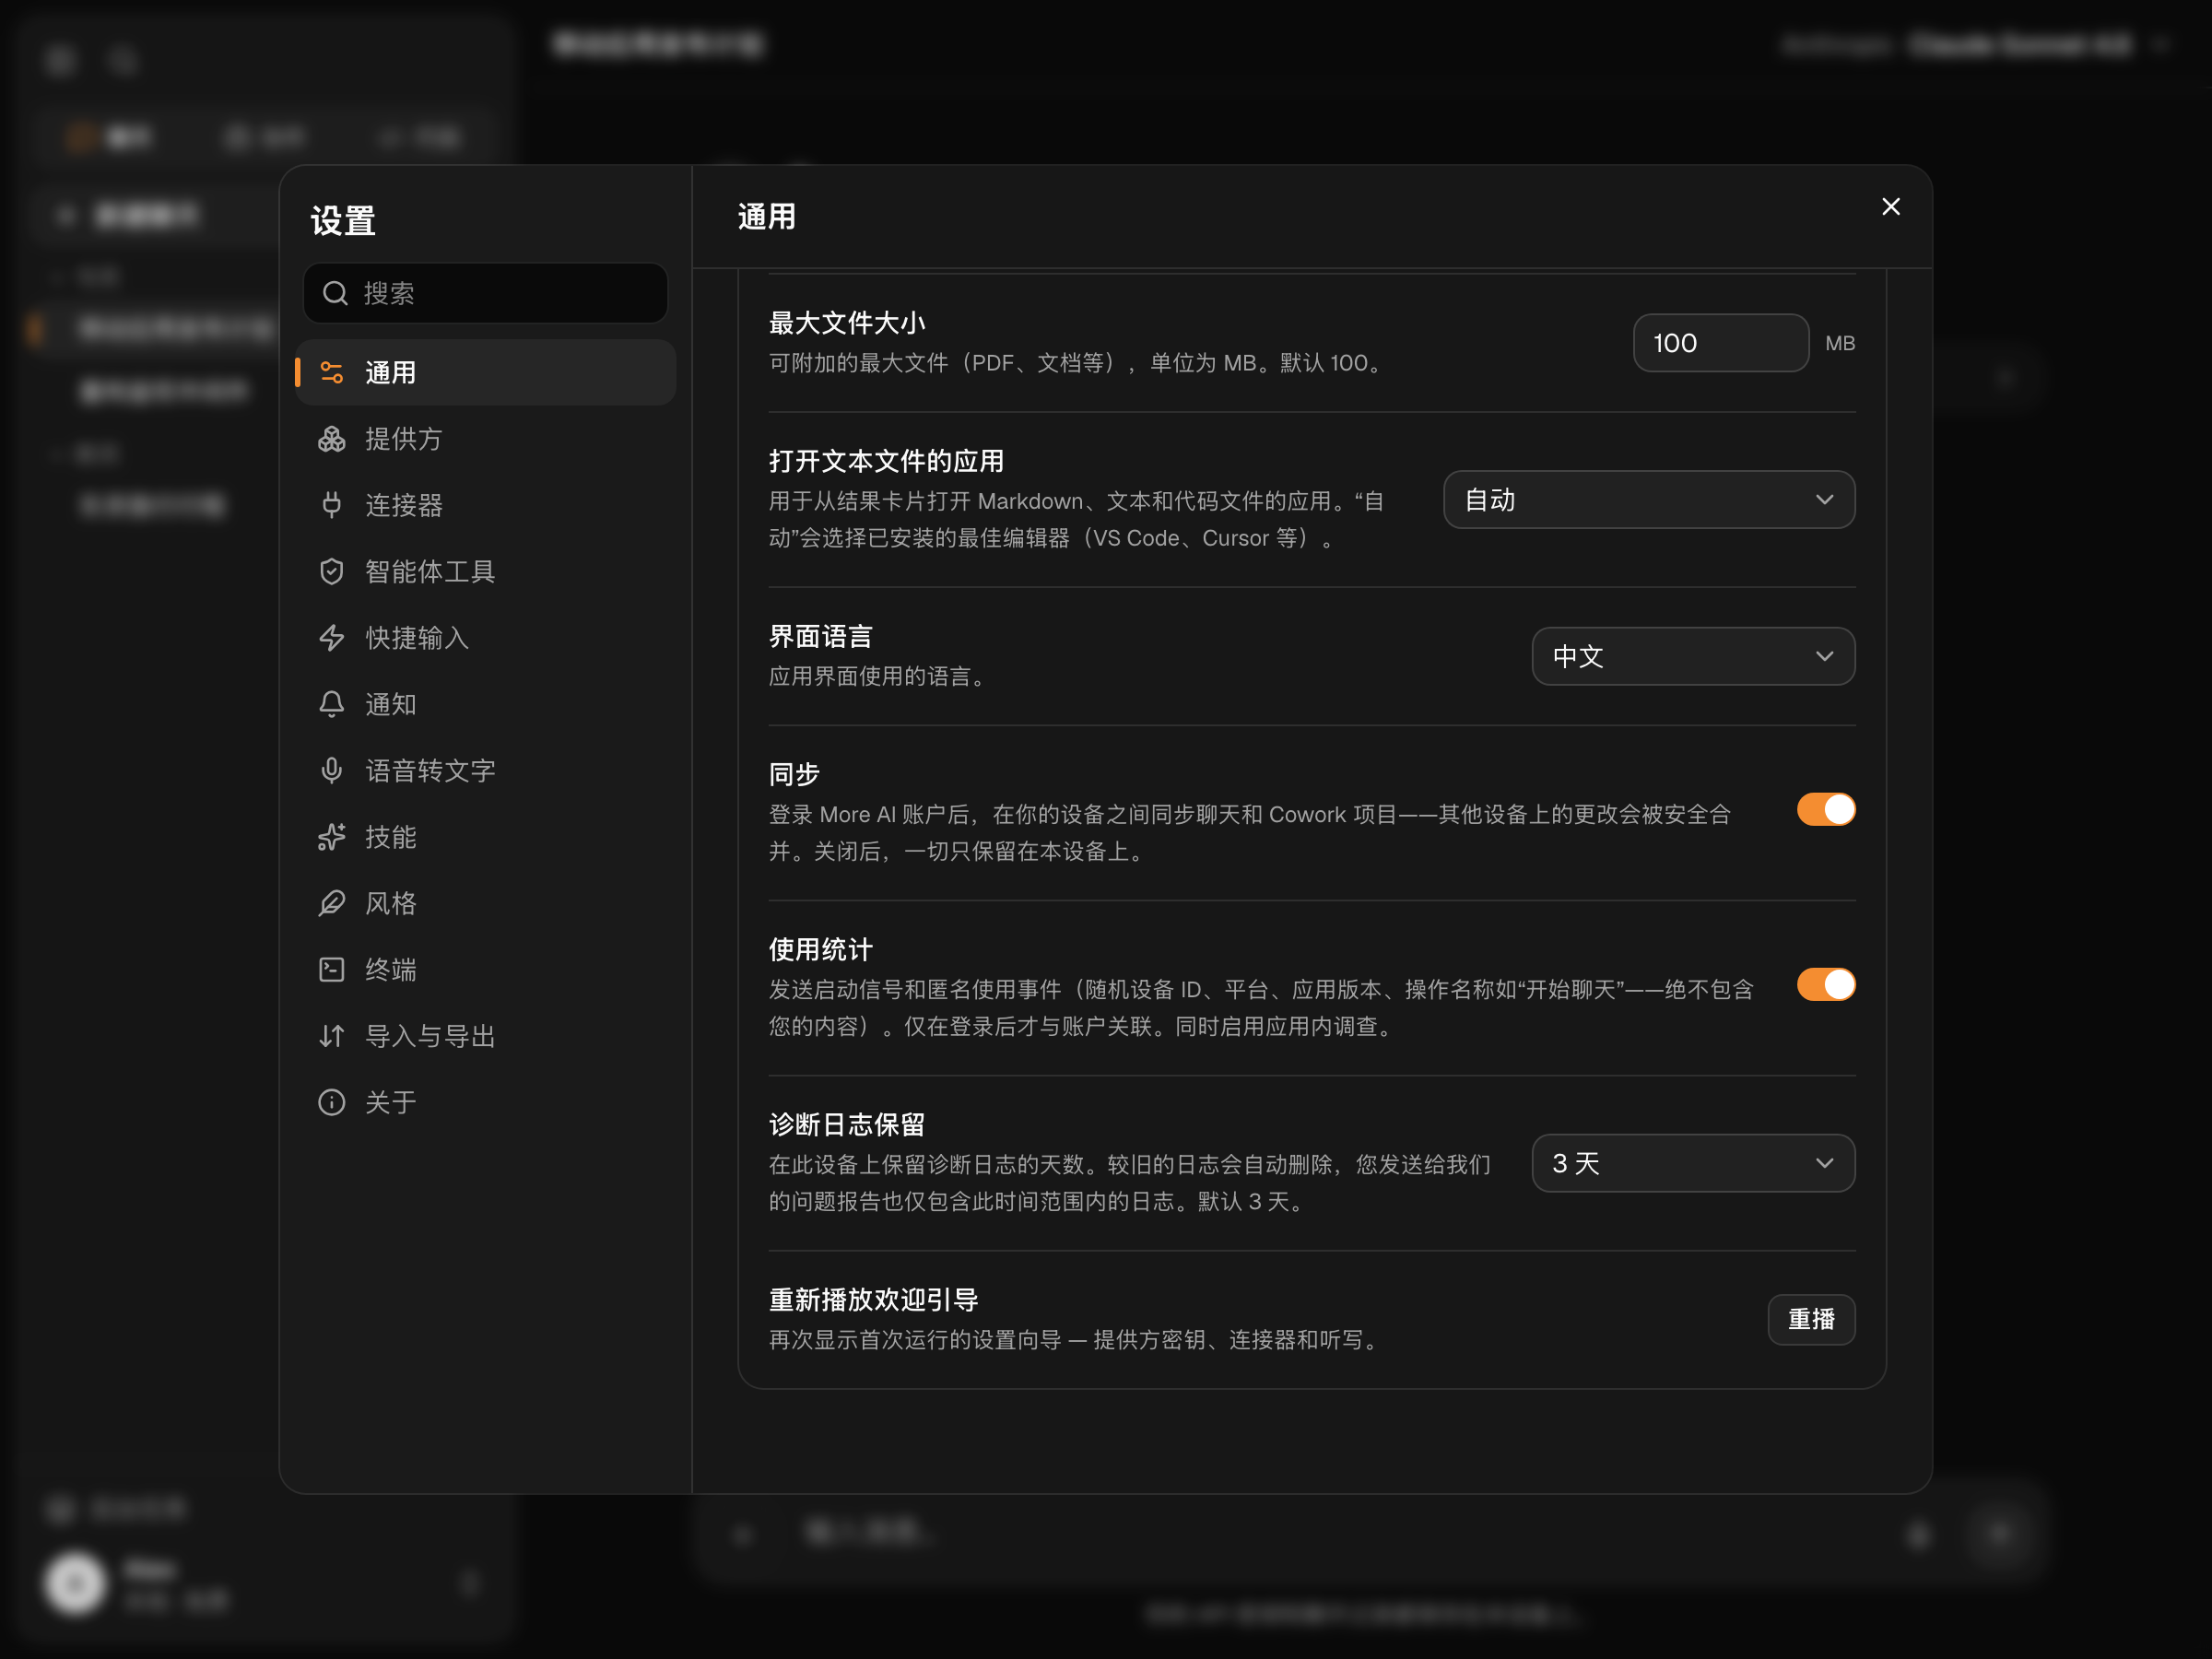This screenshot has height=1659, width=2212.
Task: Open the 打开文本文件的应用 dropdown set to 自动
Action: click(x=1649, y=499)
